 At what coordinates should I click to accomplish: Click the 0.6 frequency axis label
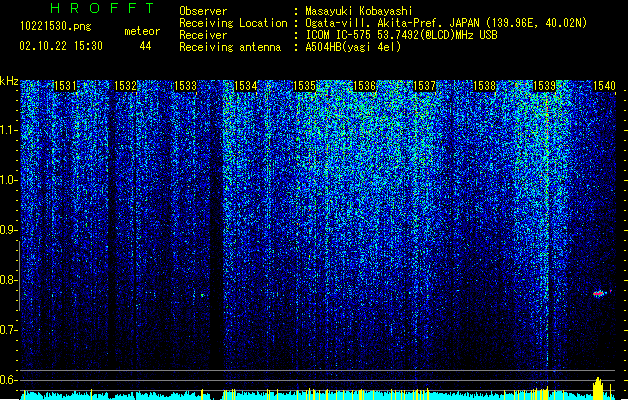click(x=9, y=380)
